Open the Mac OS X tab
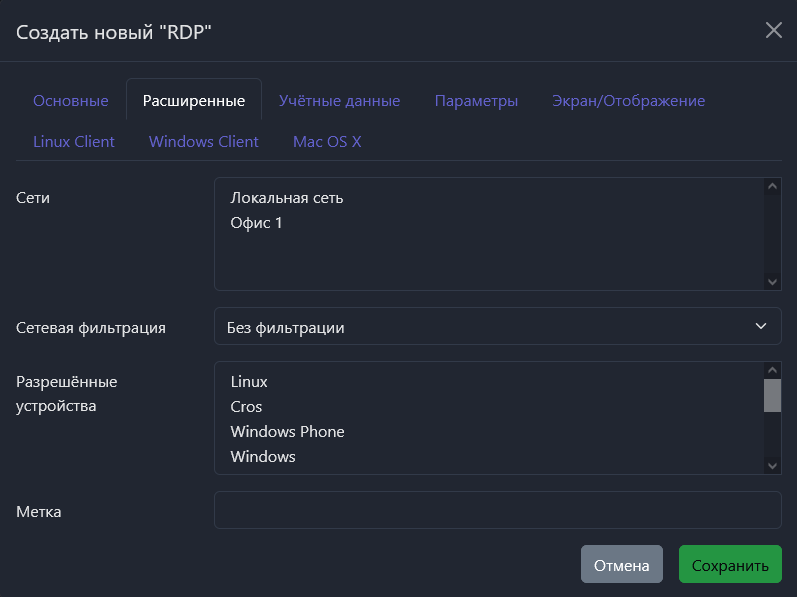Image resolution: width=797 pixels, height=597 pixels. (327, 142)
